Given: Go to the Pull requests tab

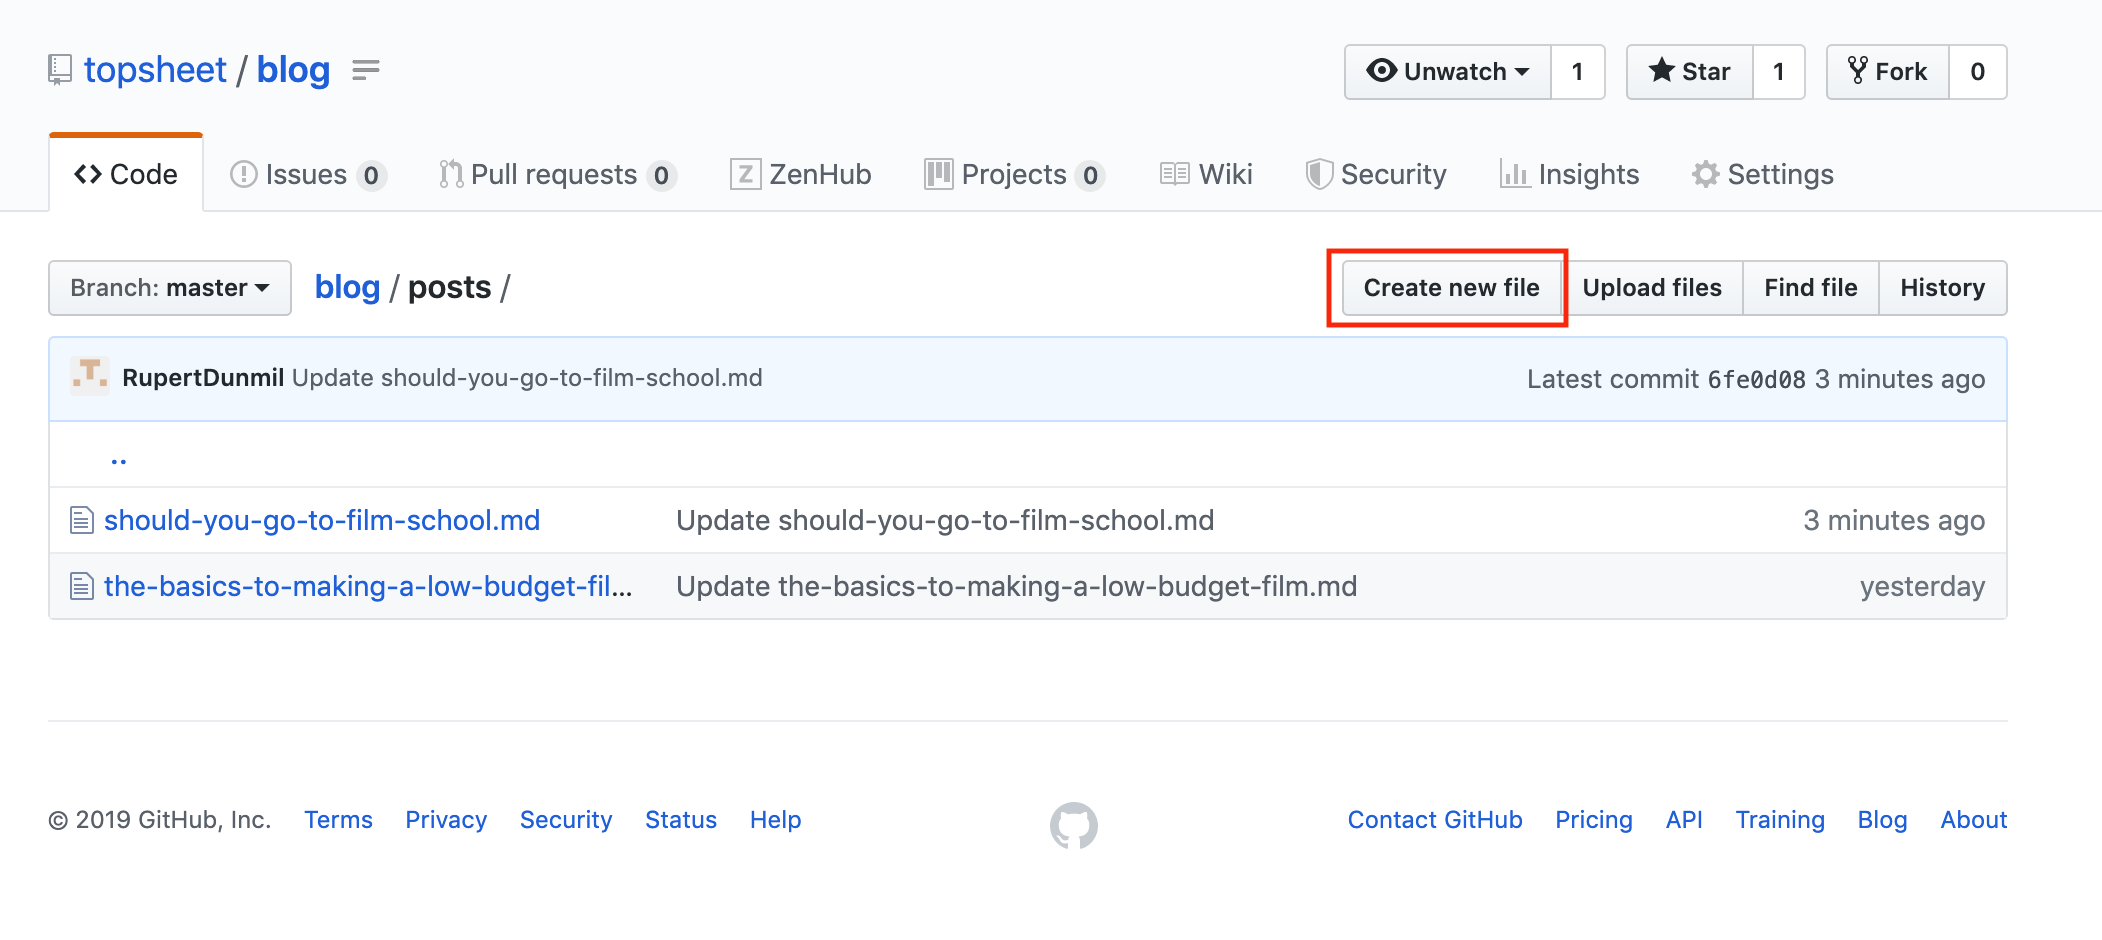Looking at the screenshot, I should [557, 174].
